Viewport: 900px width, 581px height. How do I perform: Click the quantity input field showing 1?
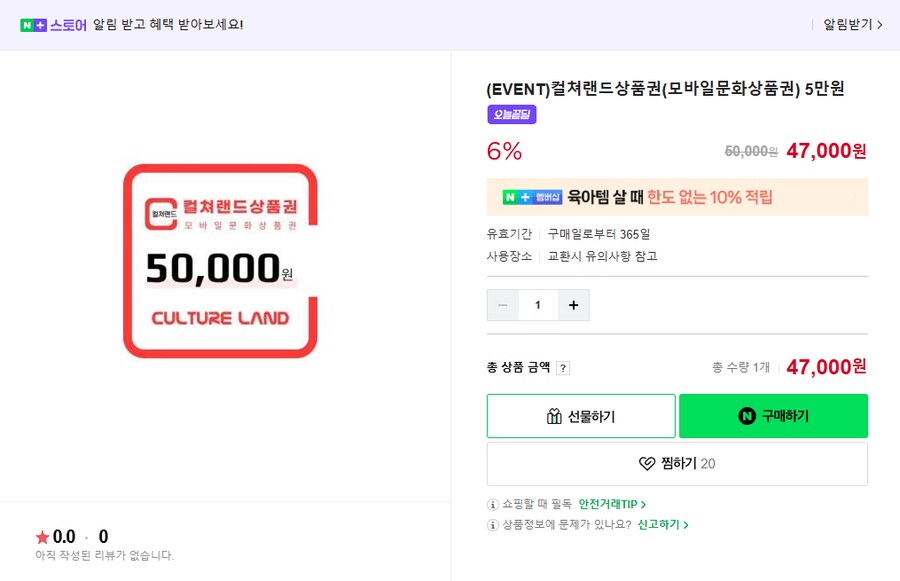pos(537,305)
